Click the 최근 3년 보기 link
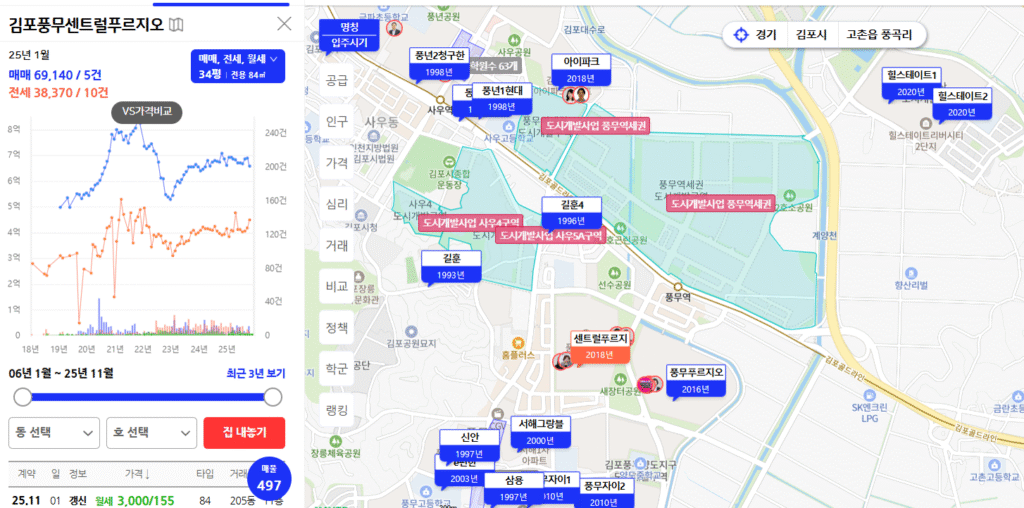1024x508 pixels. pos(254,373)
